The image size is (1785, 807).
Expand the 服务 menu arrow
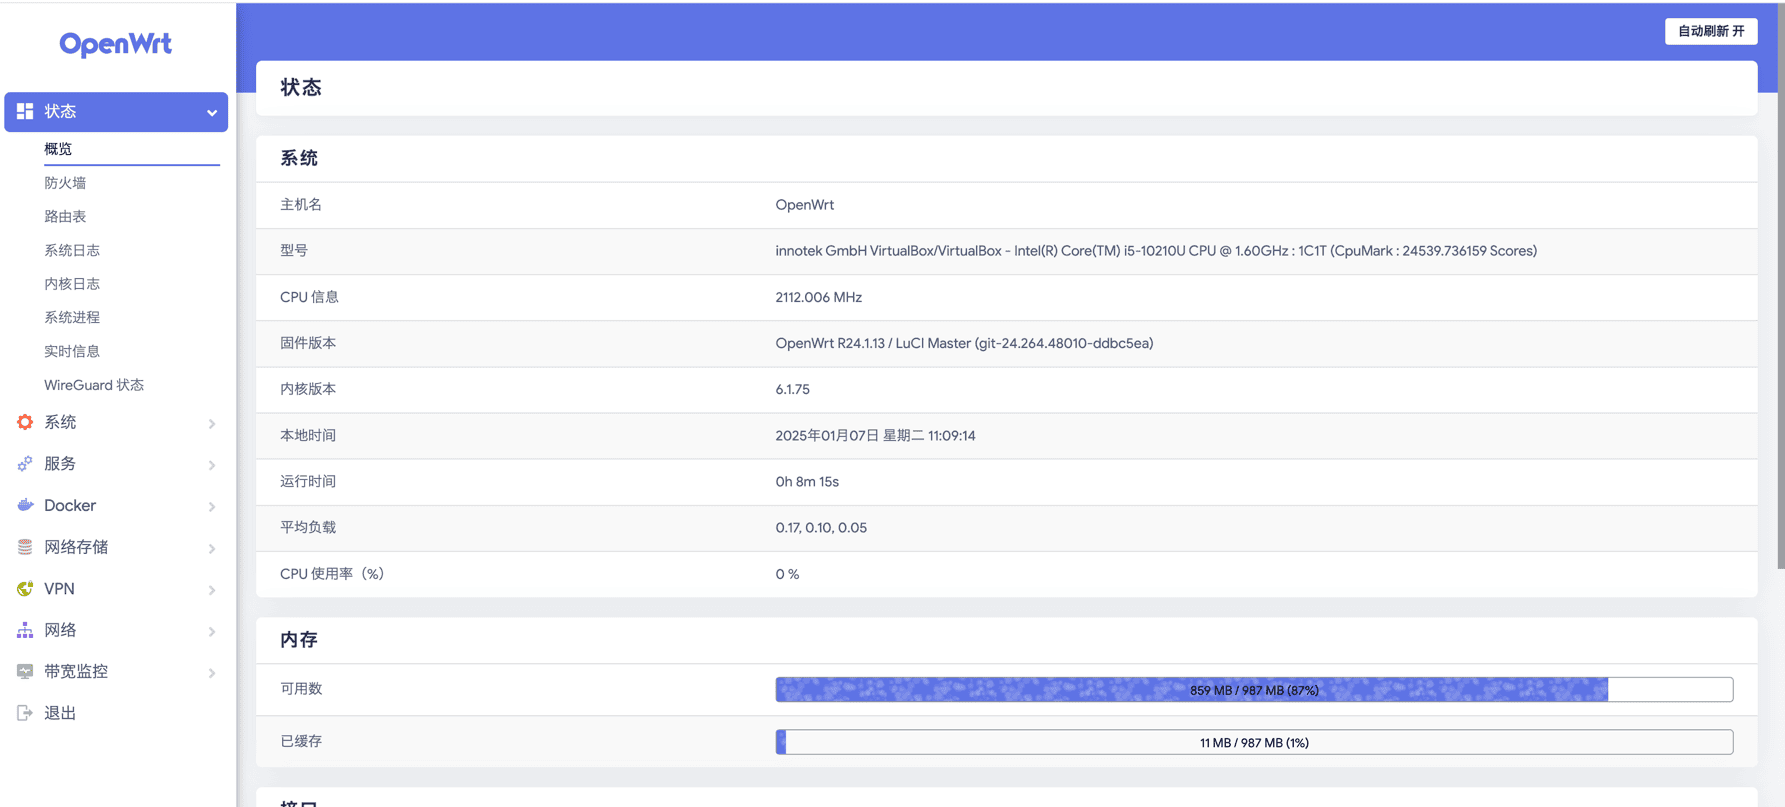click(212, 465)
